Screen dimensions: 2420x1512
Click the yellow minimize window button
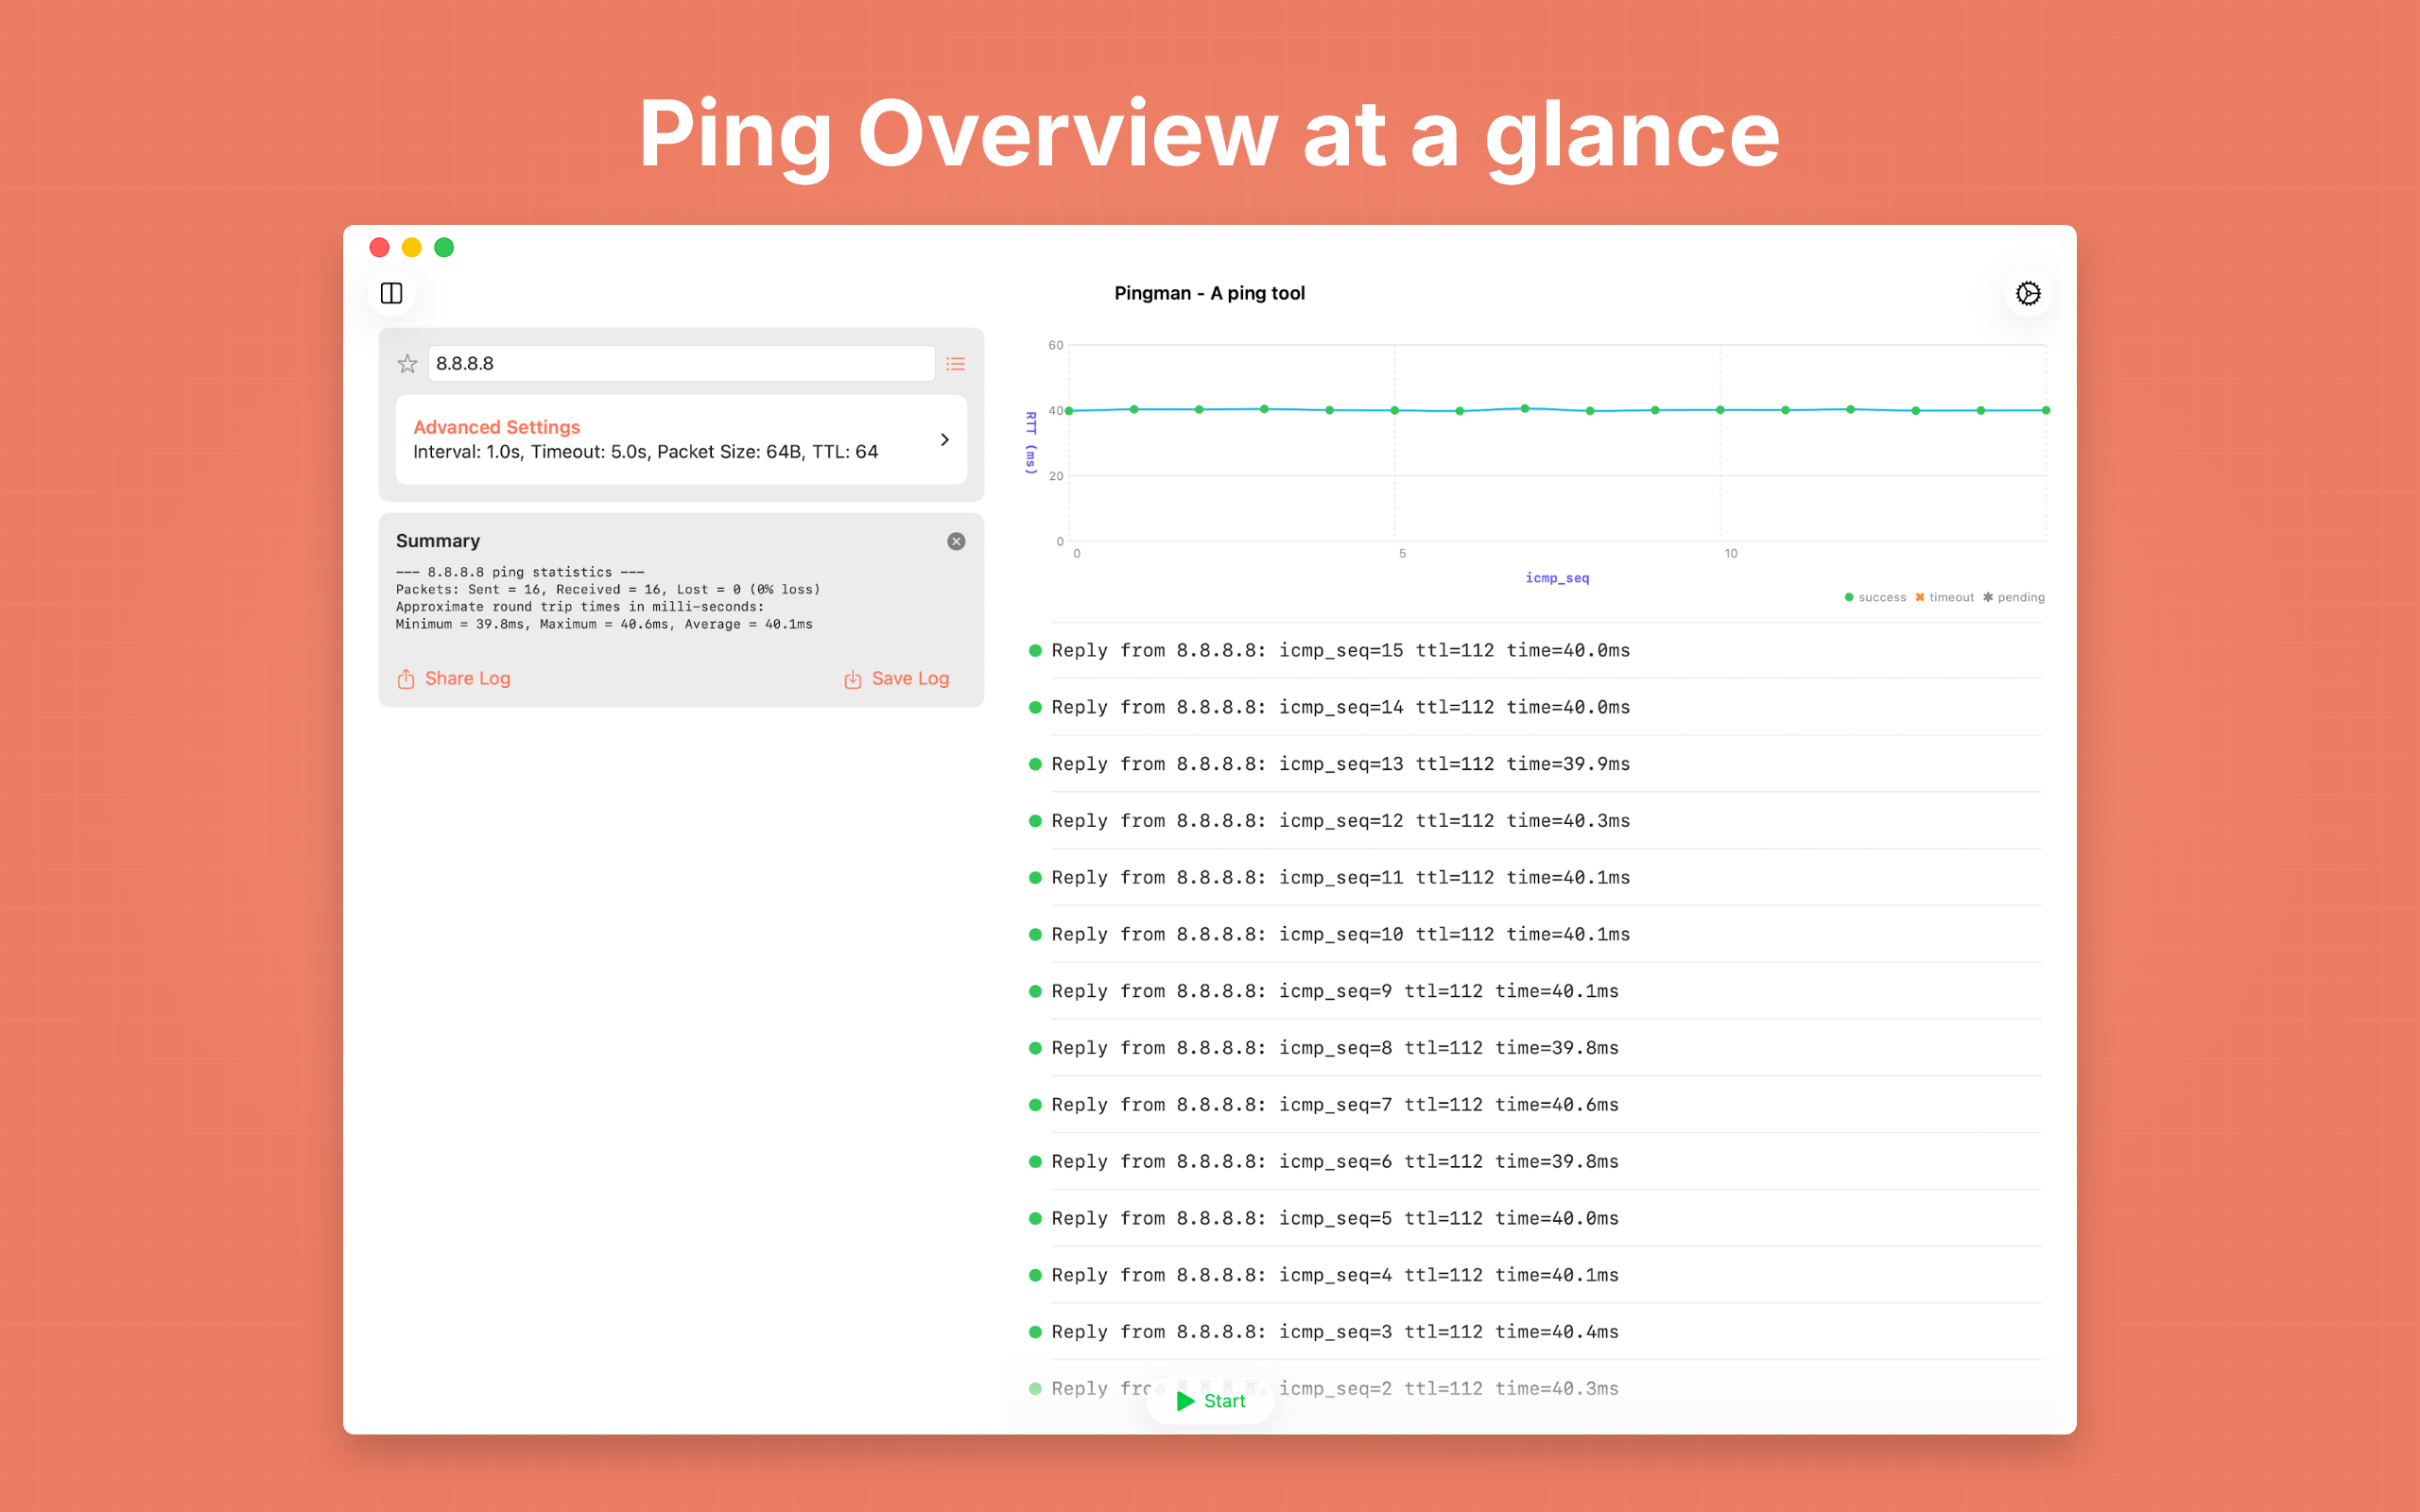(x=411, y=247)
